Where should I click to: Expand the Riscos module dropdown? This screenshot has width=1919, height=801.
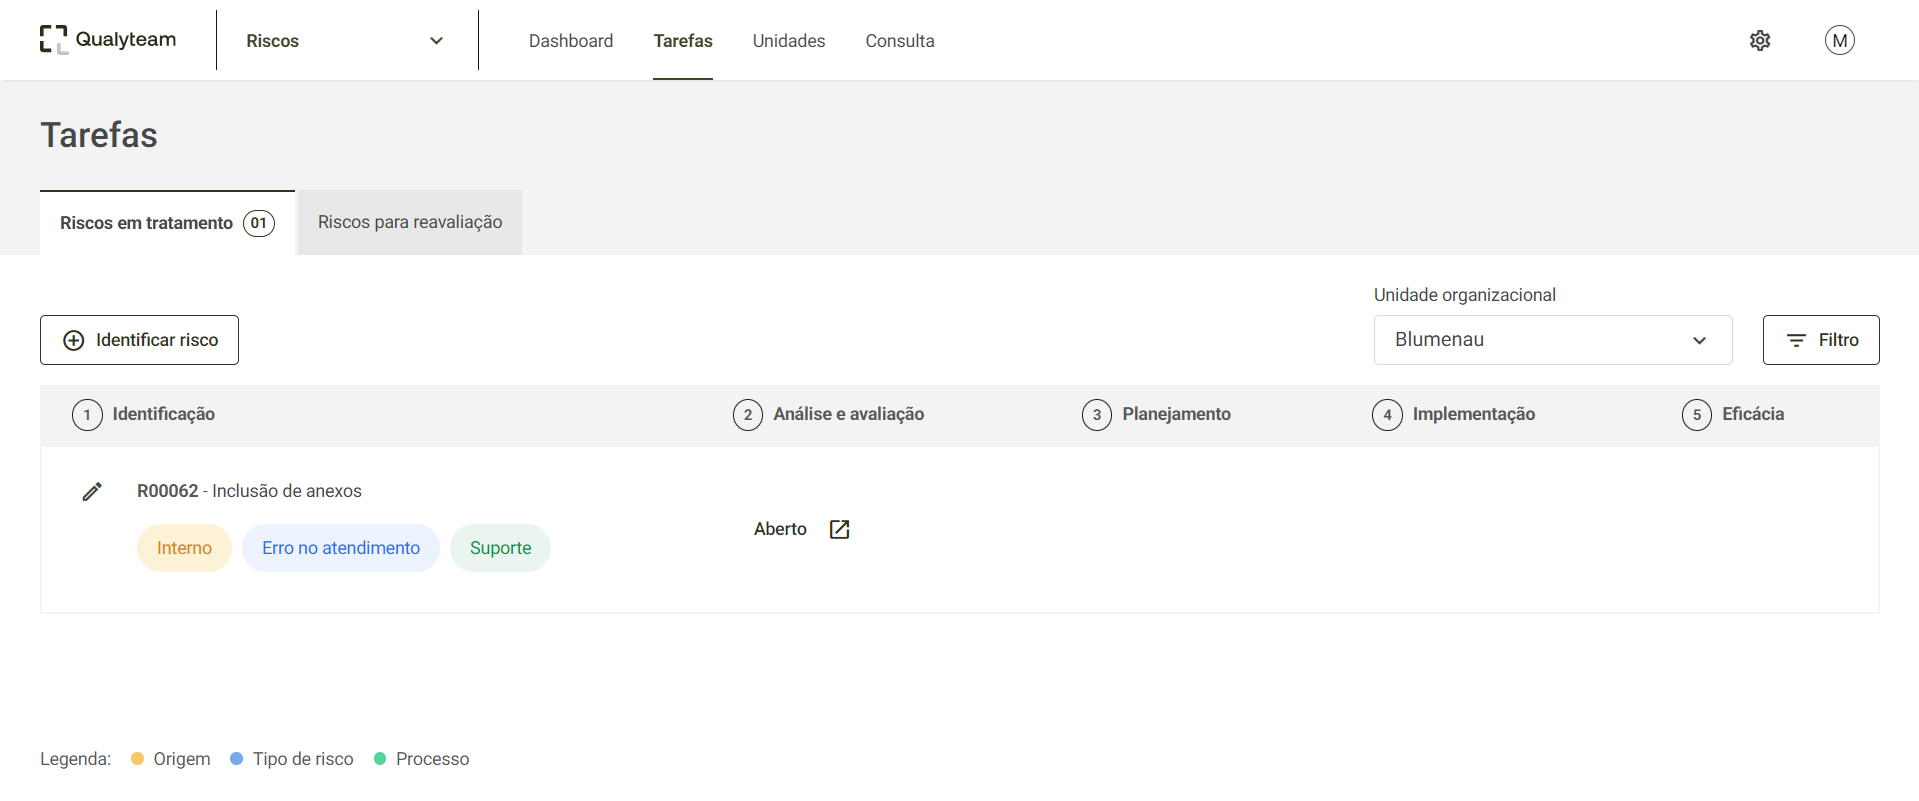tap(345, 41)
